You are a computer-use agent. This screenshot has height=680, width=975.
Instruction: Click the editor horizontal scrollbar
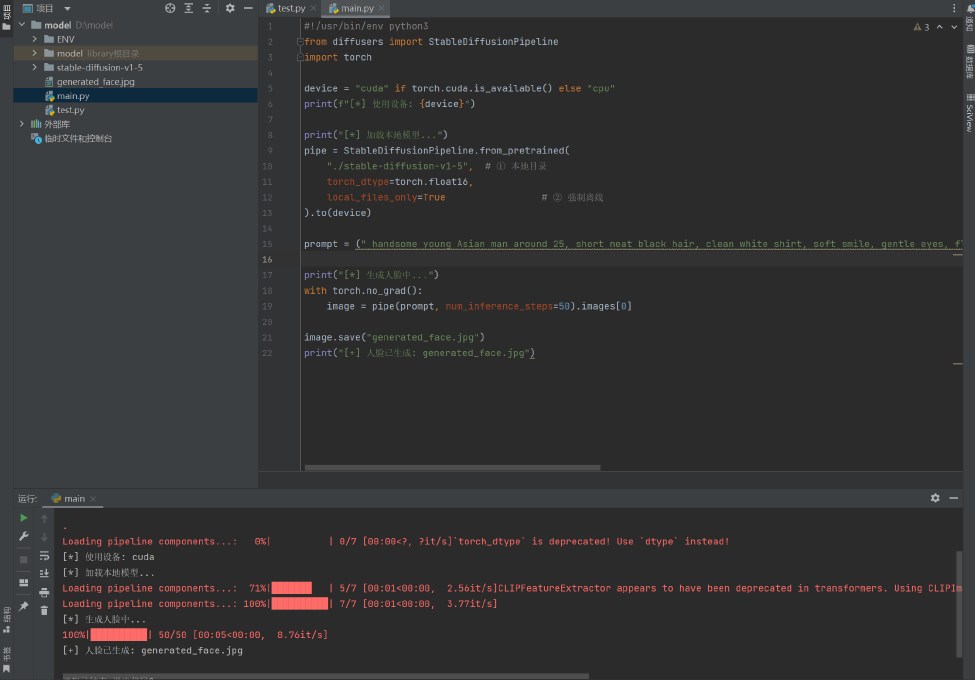(453, 467)
